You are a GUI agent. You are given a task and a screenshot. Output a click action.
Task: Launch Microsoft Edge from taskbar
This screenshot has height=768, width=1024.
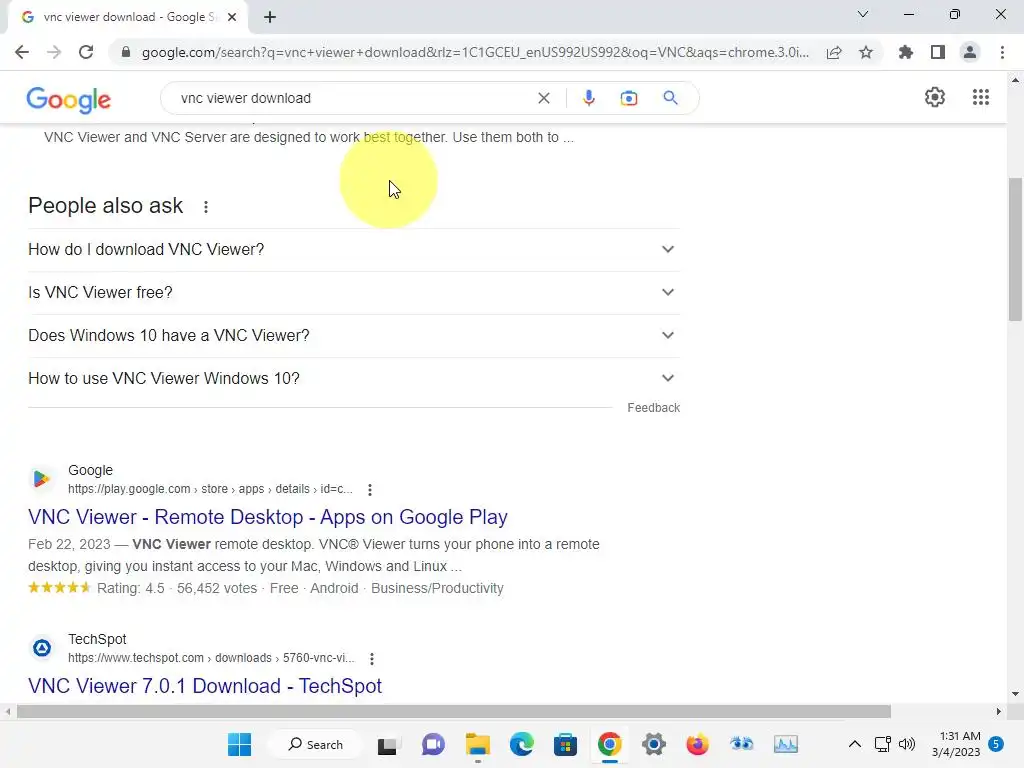521,744
